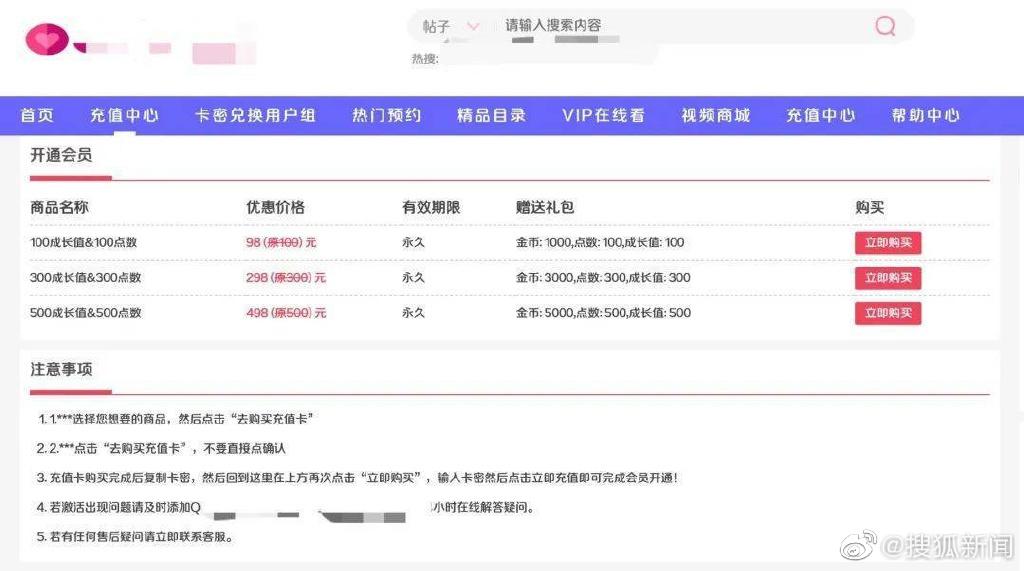The width and height of the screenshot is (1024, 571).
Task: Expand the 帖子 search type dropdown
Action: click(451, 26)
